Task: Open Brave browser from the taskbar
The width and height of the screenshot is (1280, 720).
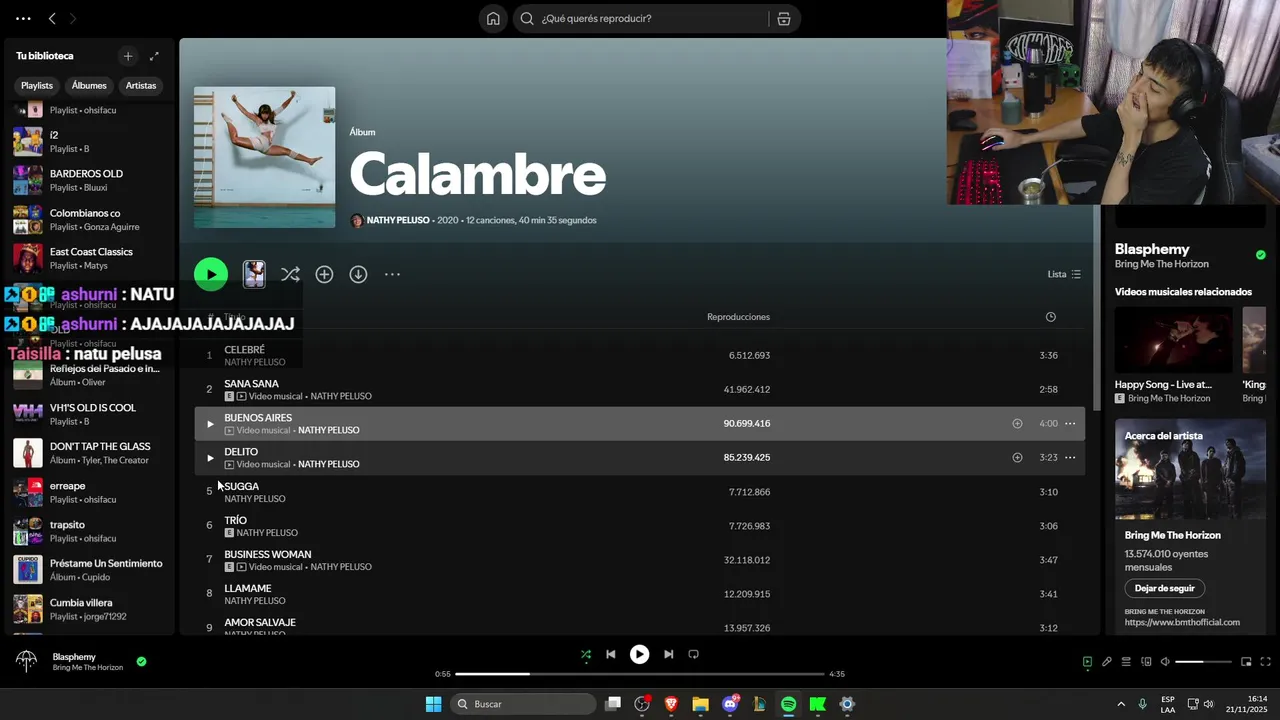Action: (x=671, y=704)
